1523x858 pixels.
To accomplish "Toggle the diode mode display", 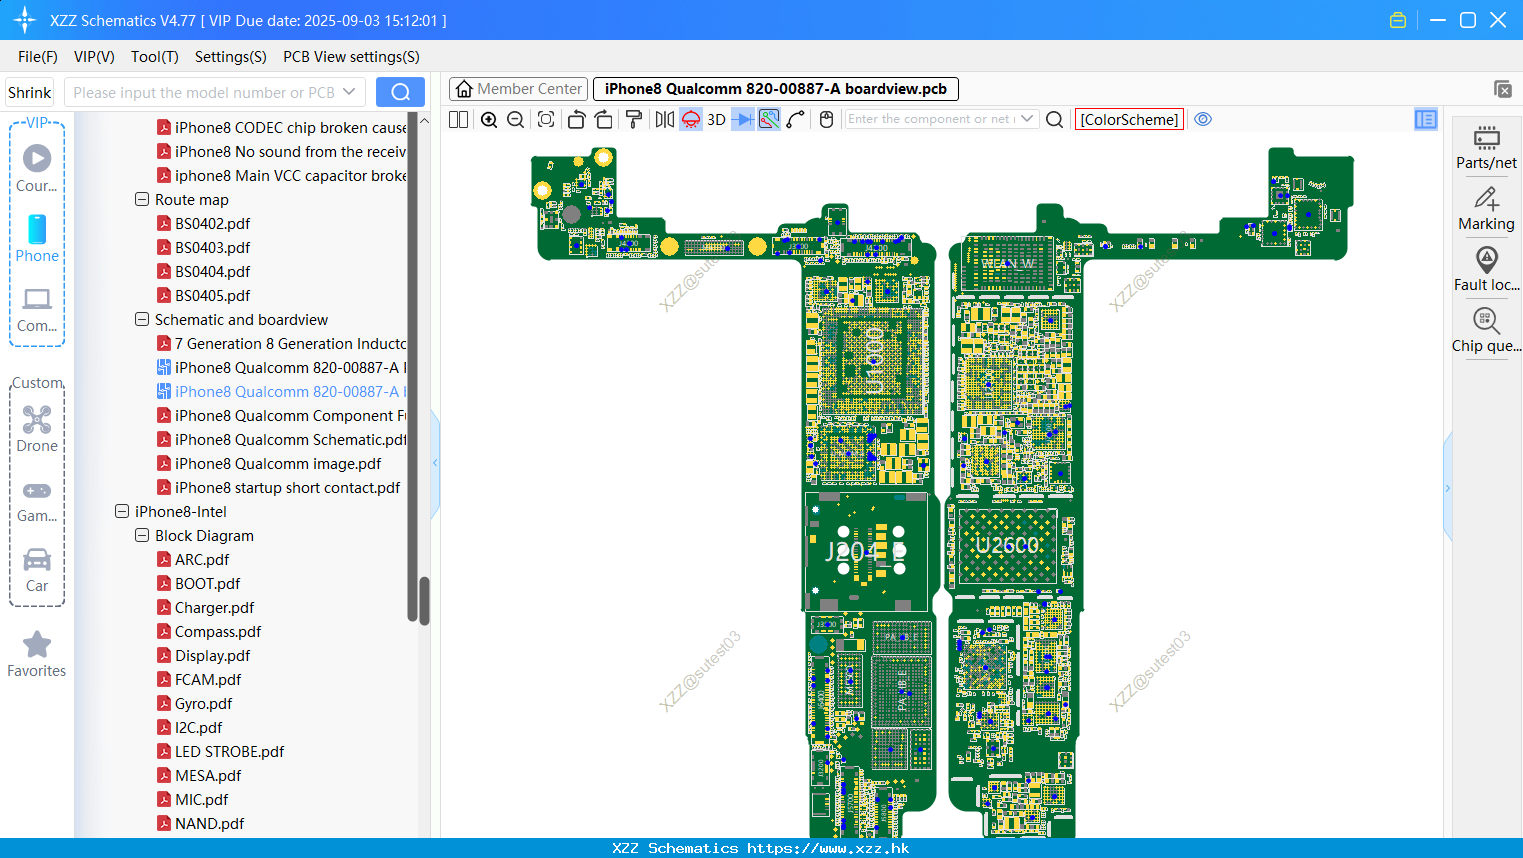I will pos(743,119).
